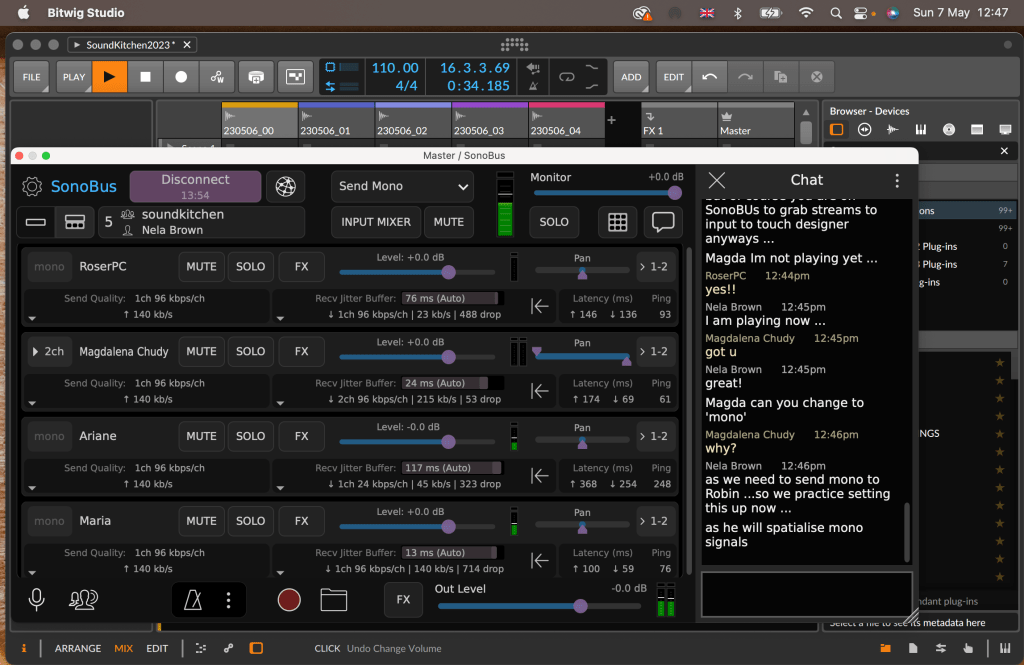
Task: Click the microphone input icon
Action: point(36,600)
